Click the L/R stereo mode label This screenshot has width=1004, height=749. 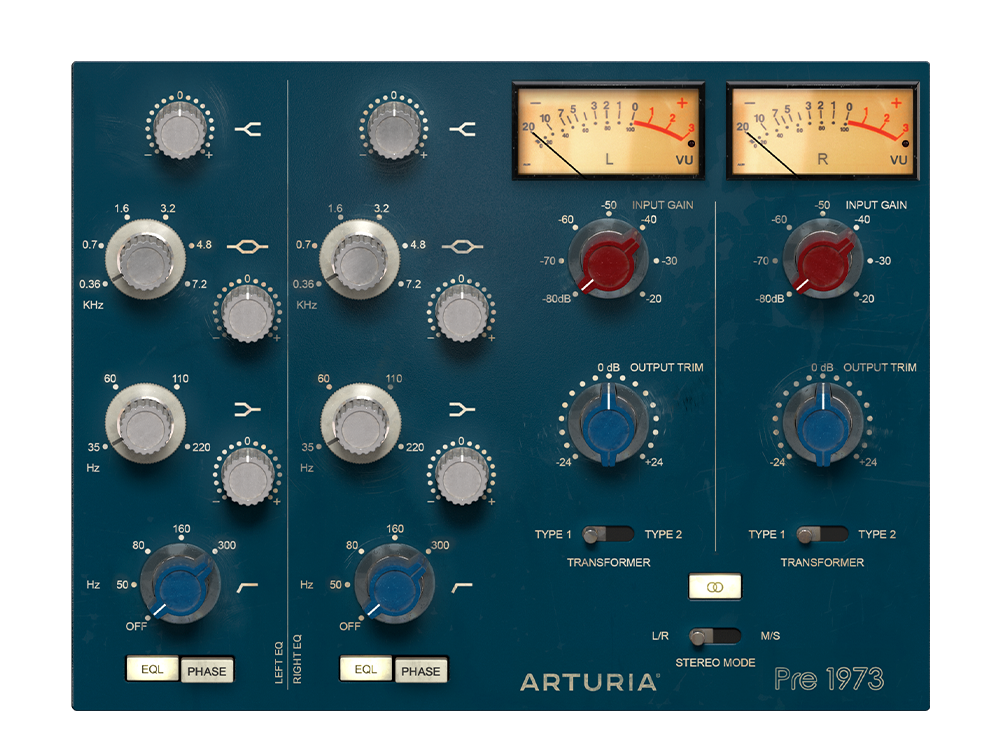tap(660, 636)
